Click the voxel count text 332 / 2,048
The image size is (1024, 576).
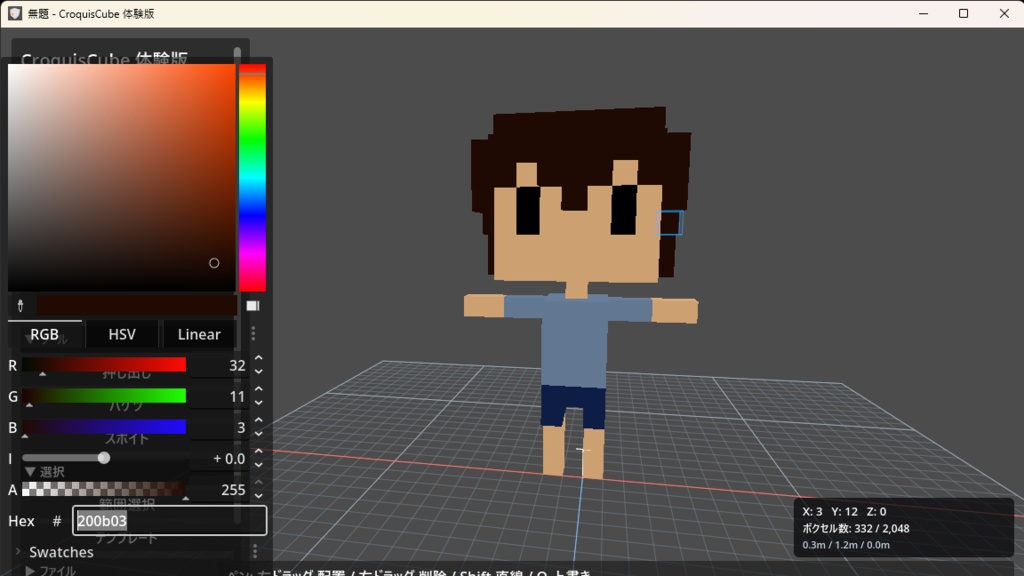tap(856, 528)
